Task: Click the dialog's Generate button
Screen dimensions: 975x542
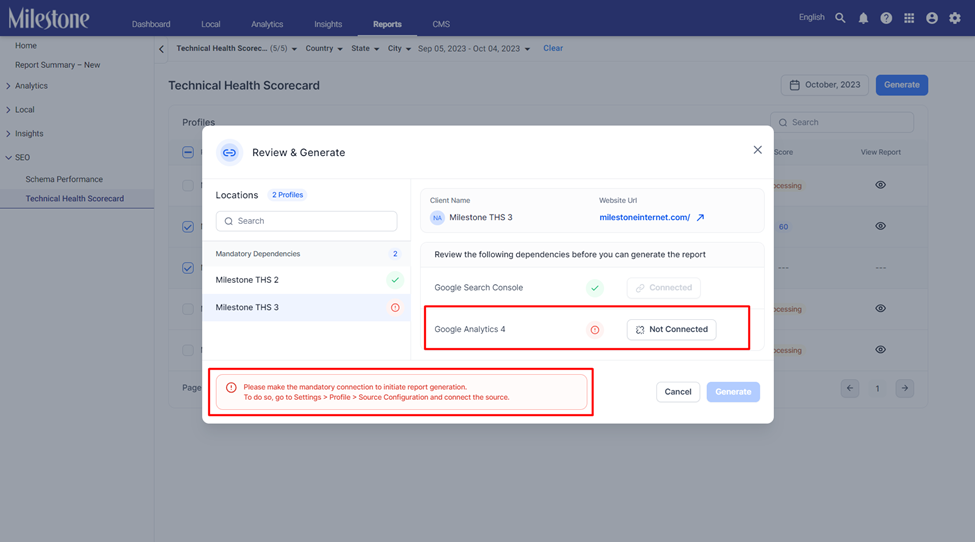Action: click(733, 392)
